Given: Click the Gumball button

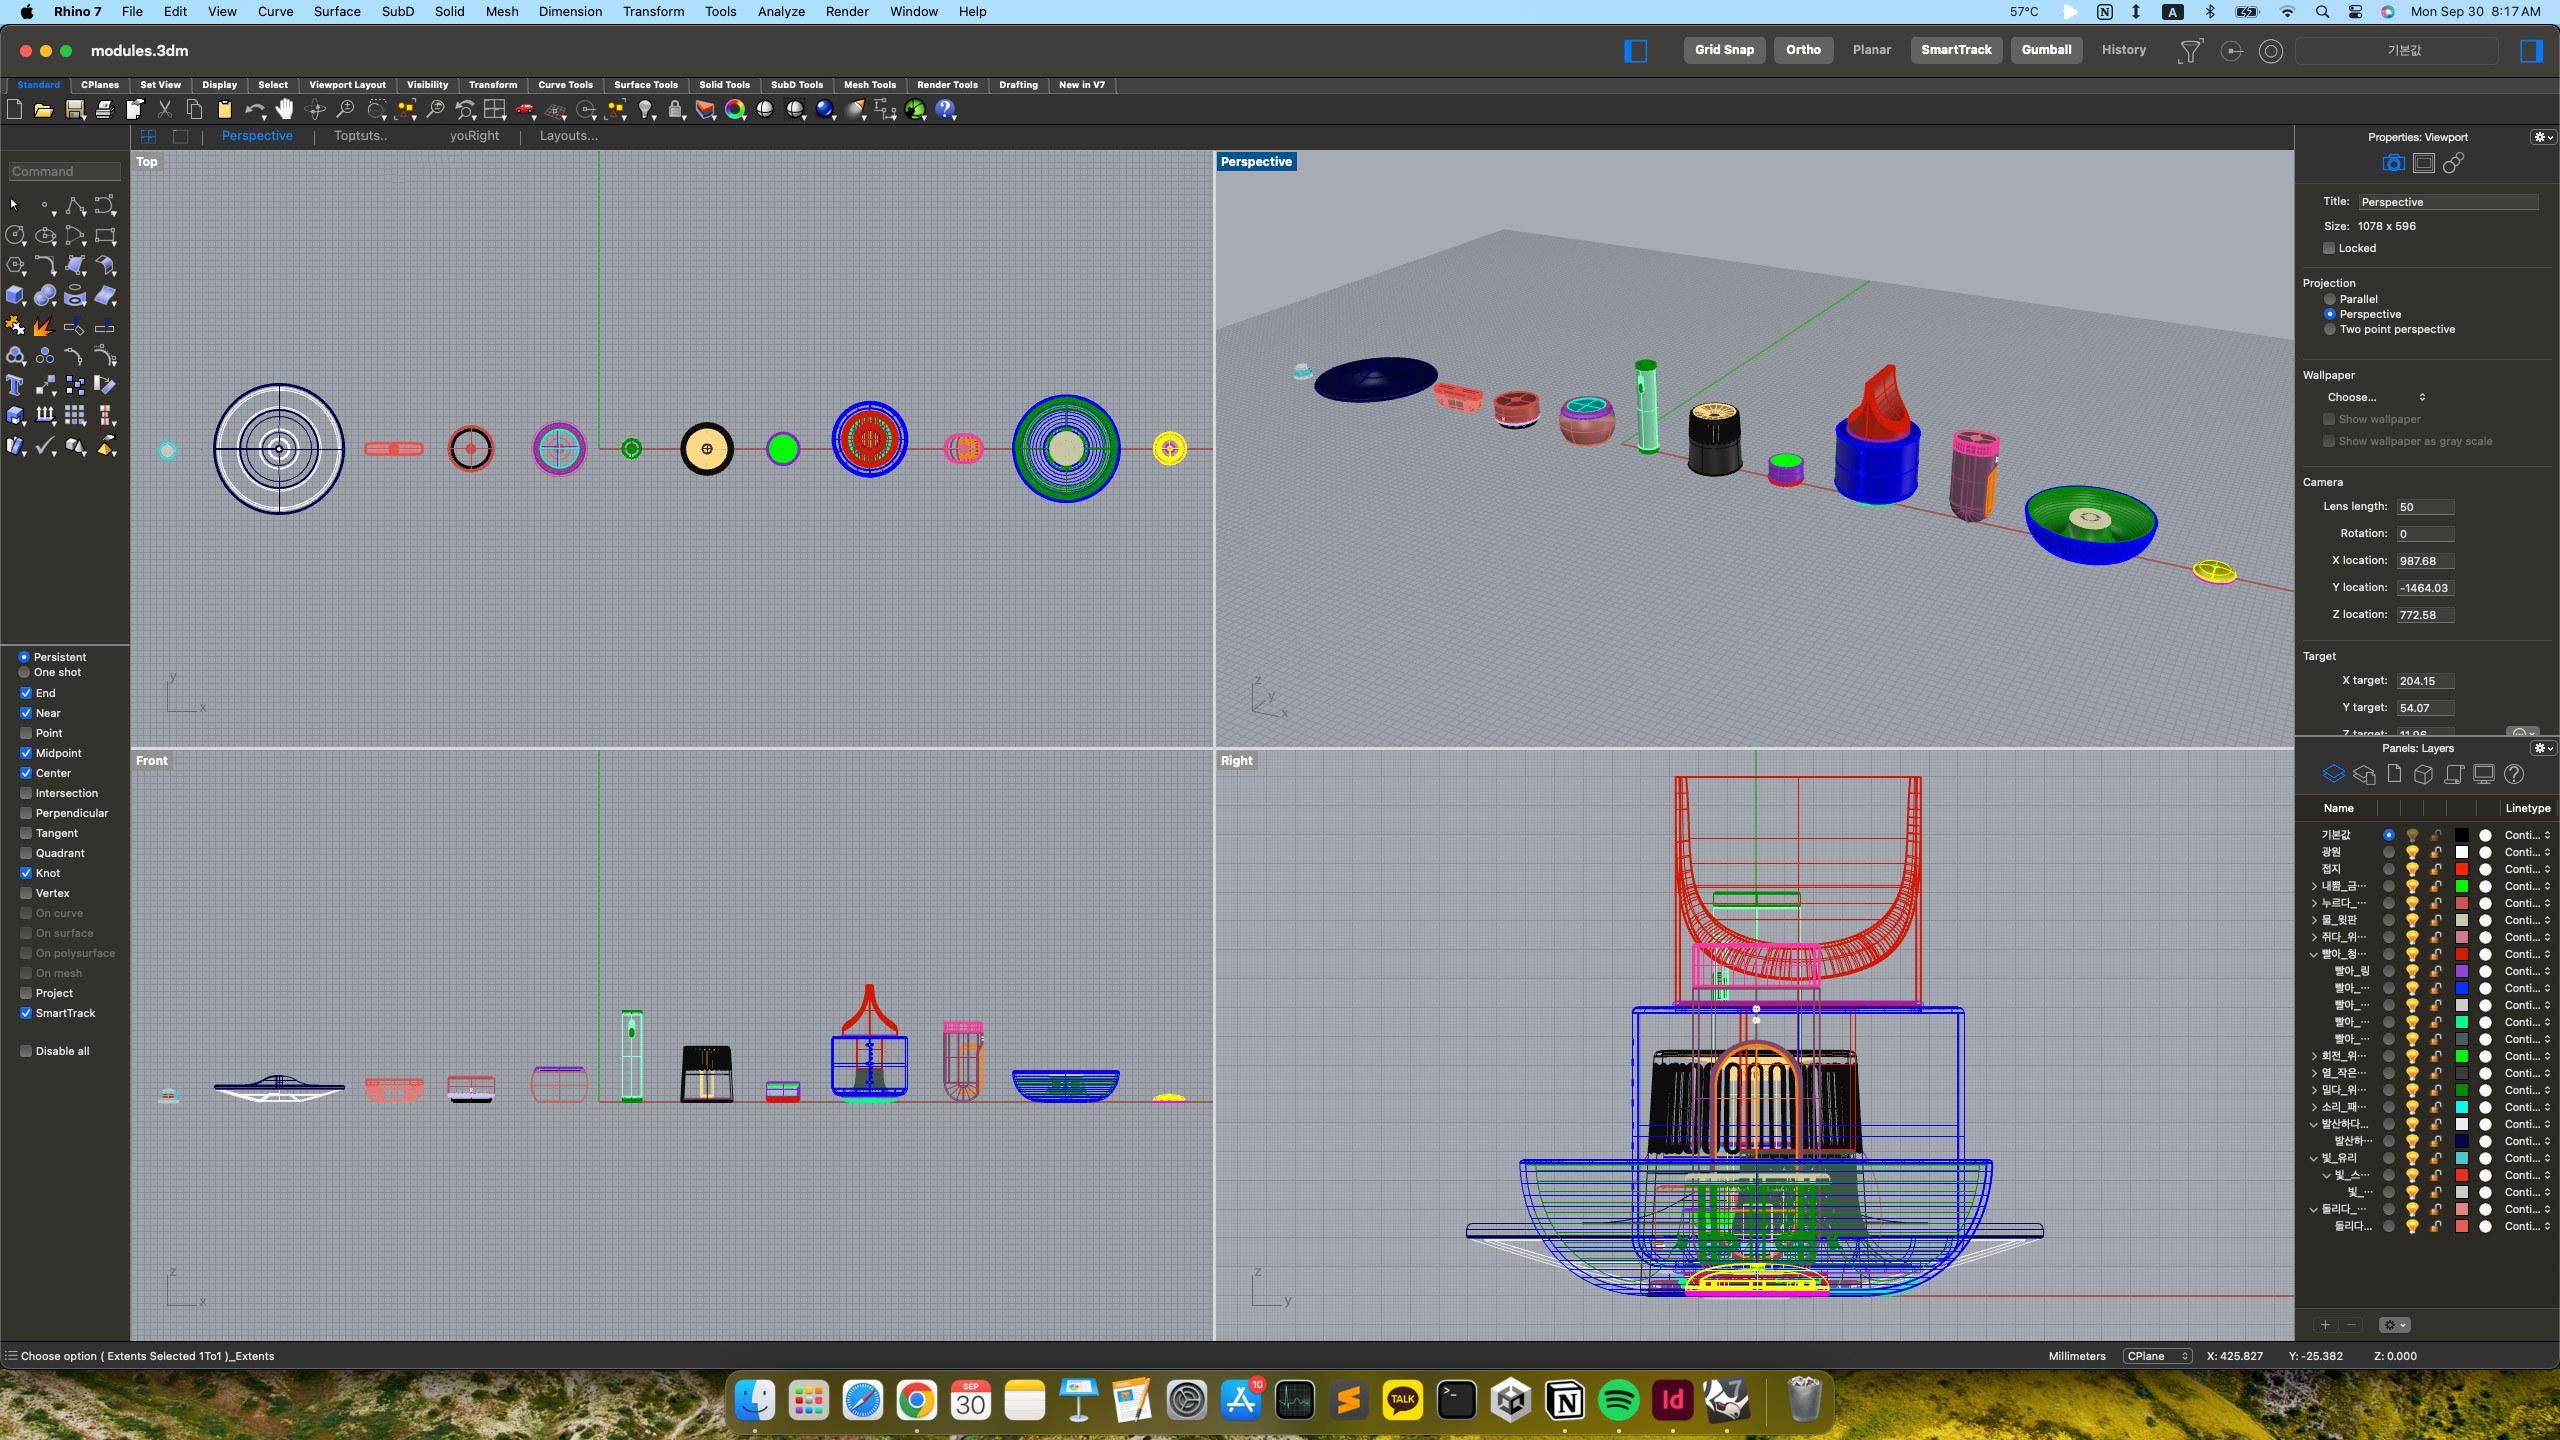Looking at the screenshot, I should (x=2046, y=50).
